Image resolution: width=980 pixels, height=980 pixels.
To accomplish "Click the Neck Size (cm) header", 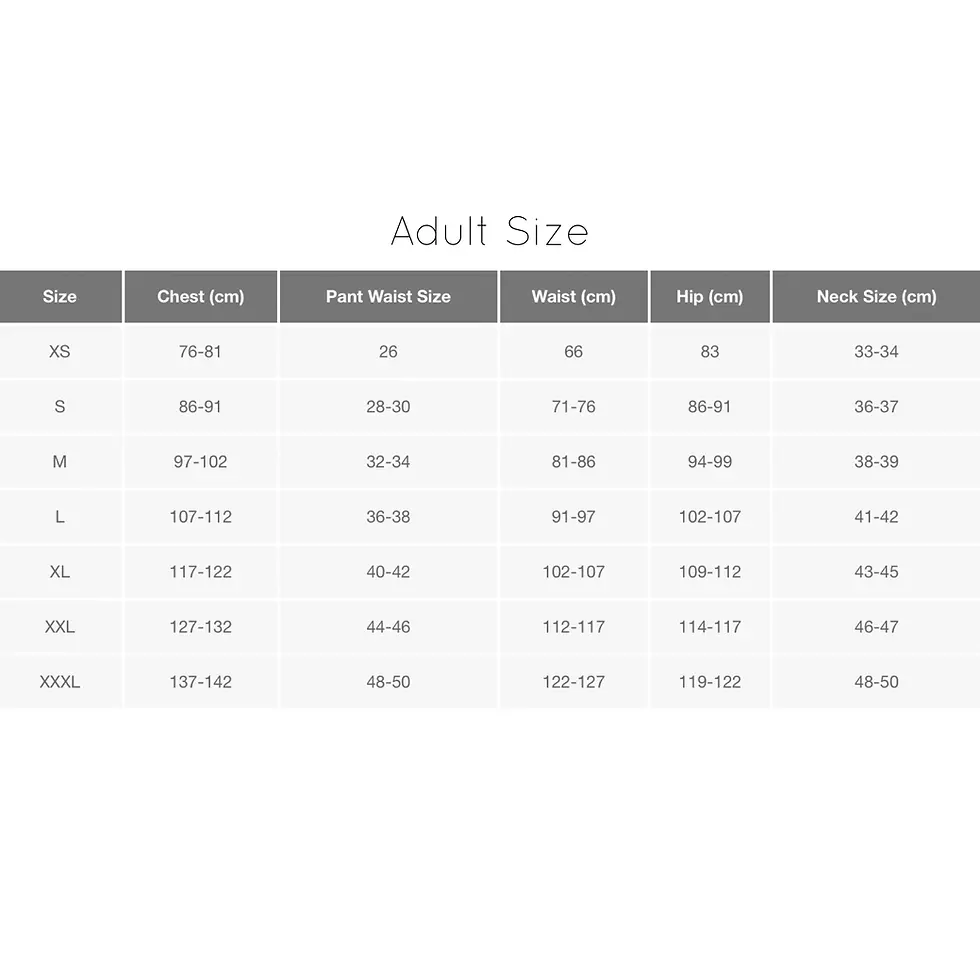I will tap(876, 297).
